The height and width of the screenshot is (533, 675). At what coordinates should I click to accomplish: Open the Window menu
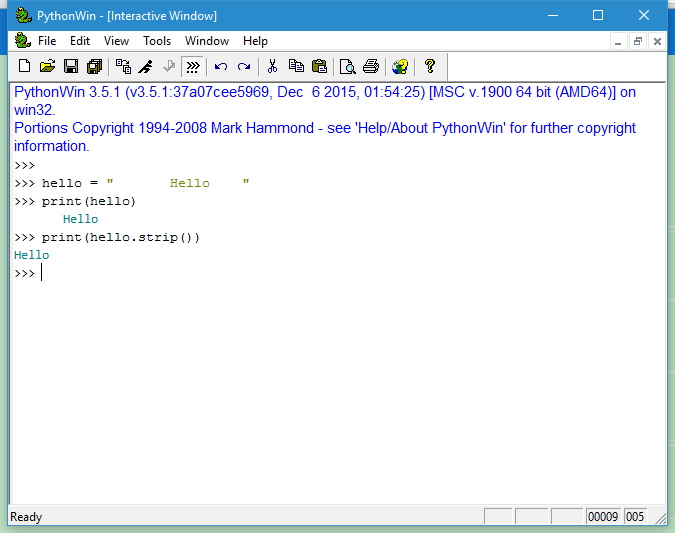point(207,41)
